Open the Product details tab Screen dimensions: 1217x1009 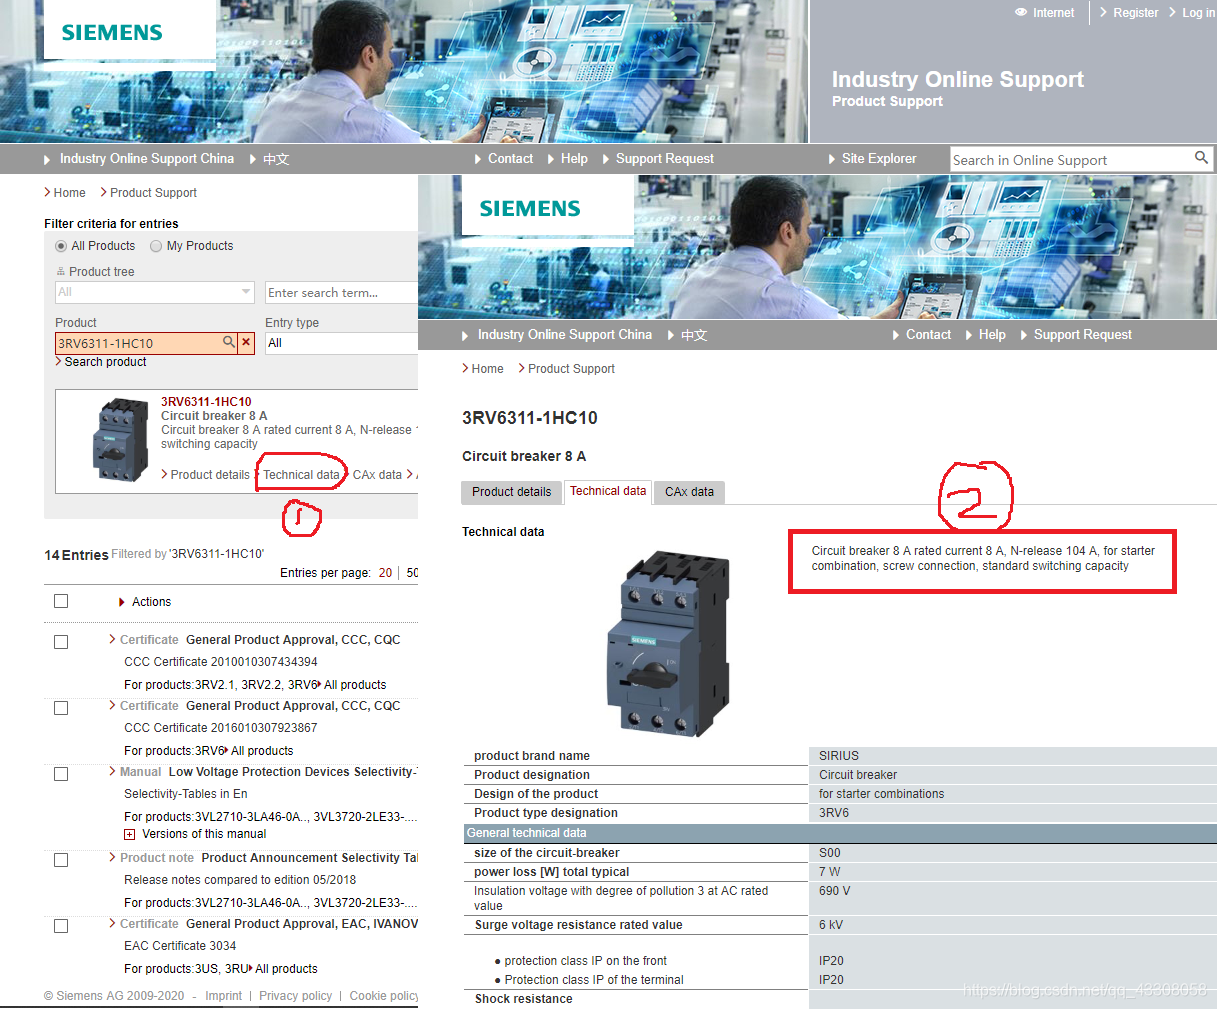511,492
